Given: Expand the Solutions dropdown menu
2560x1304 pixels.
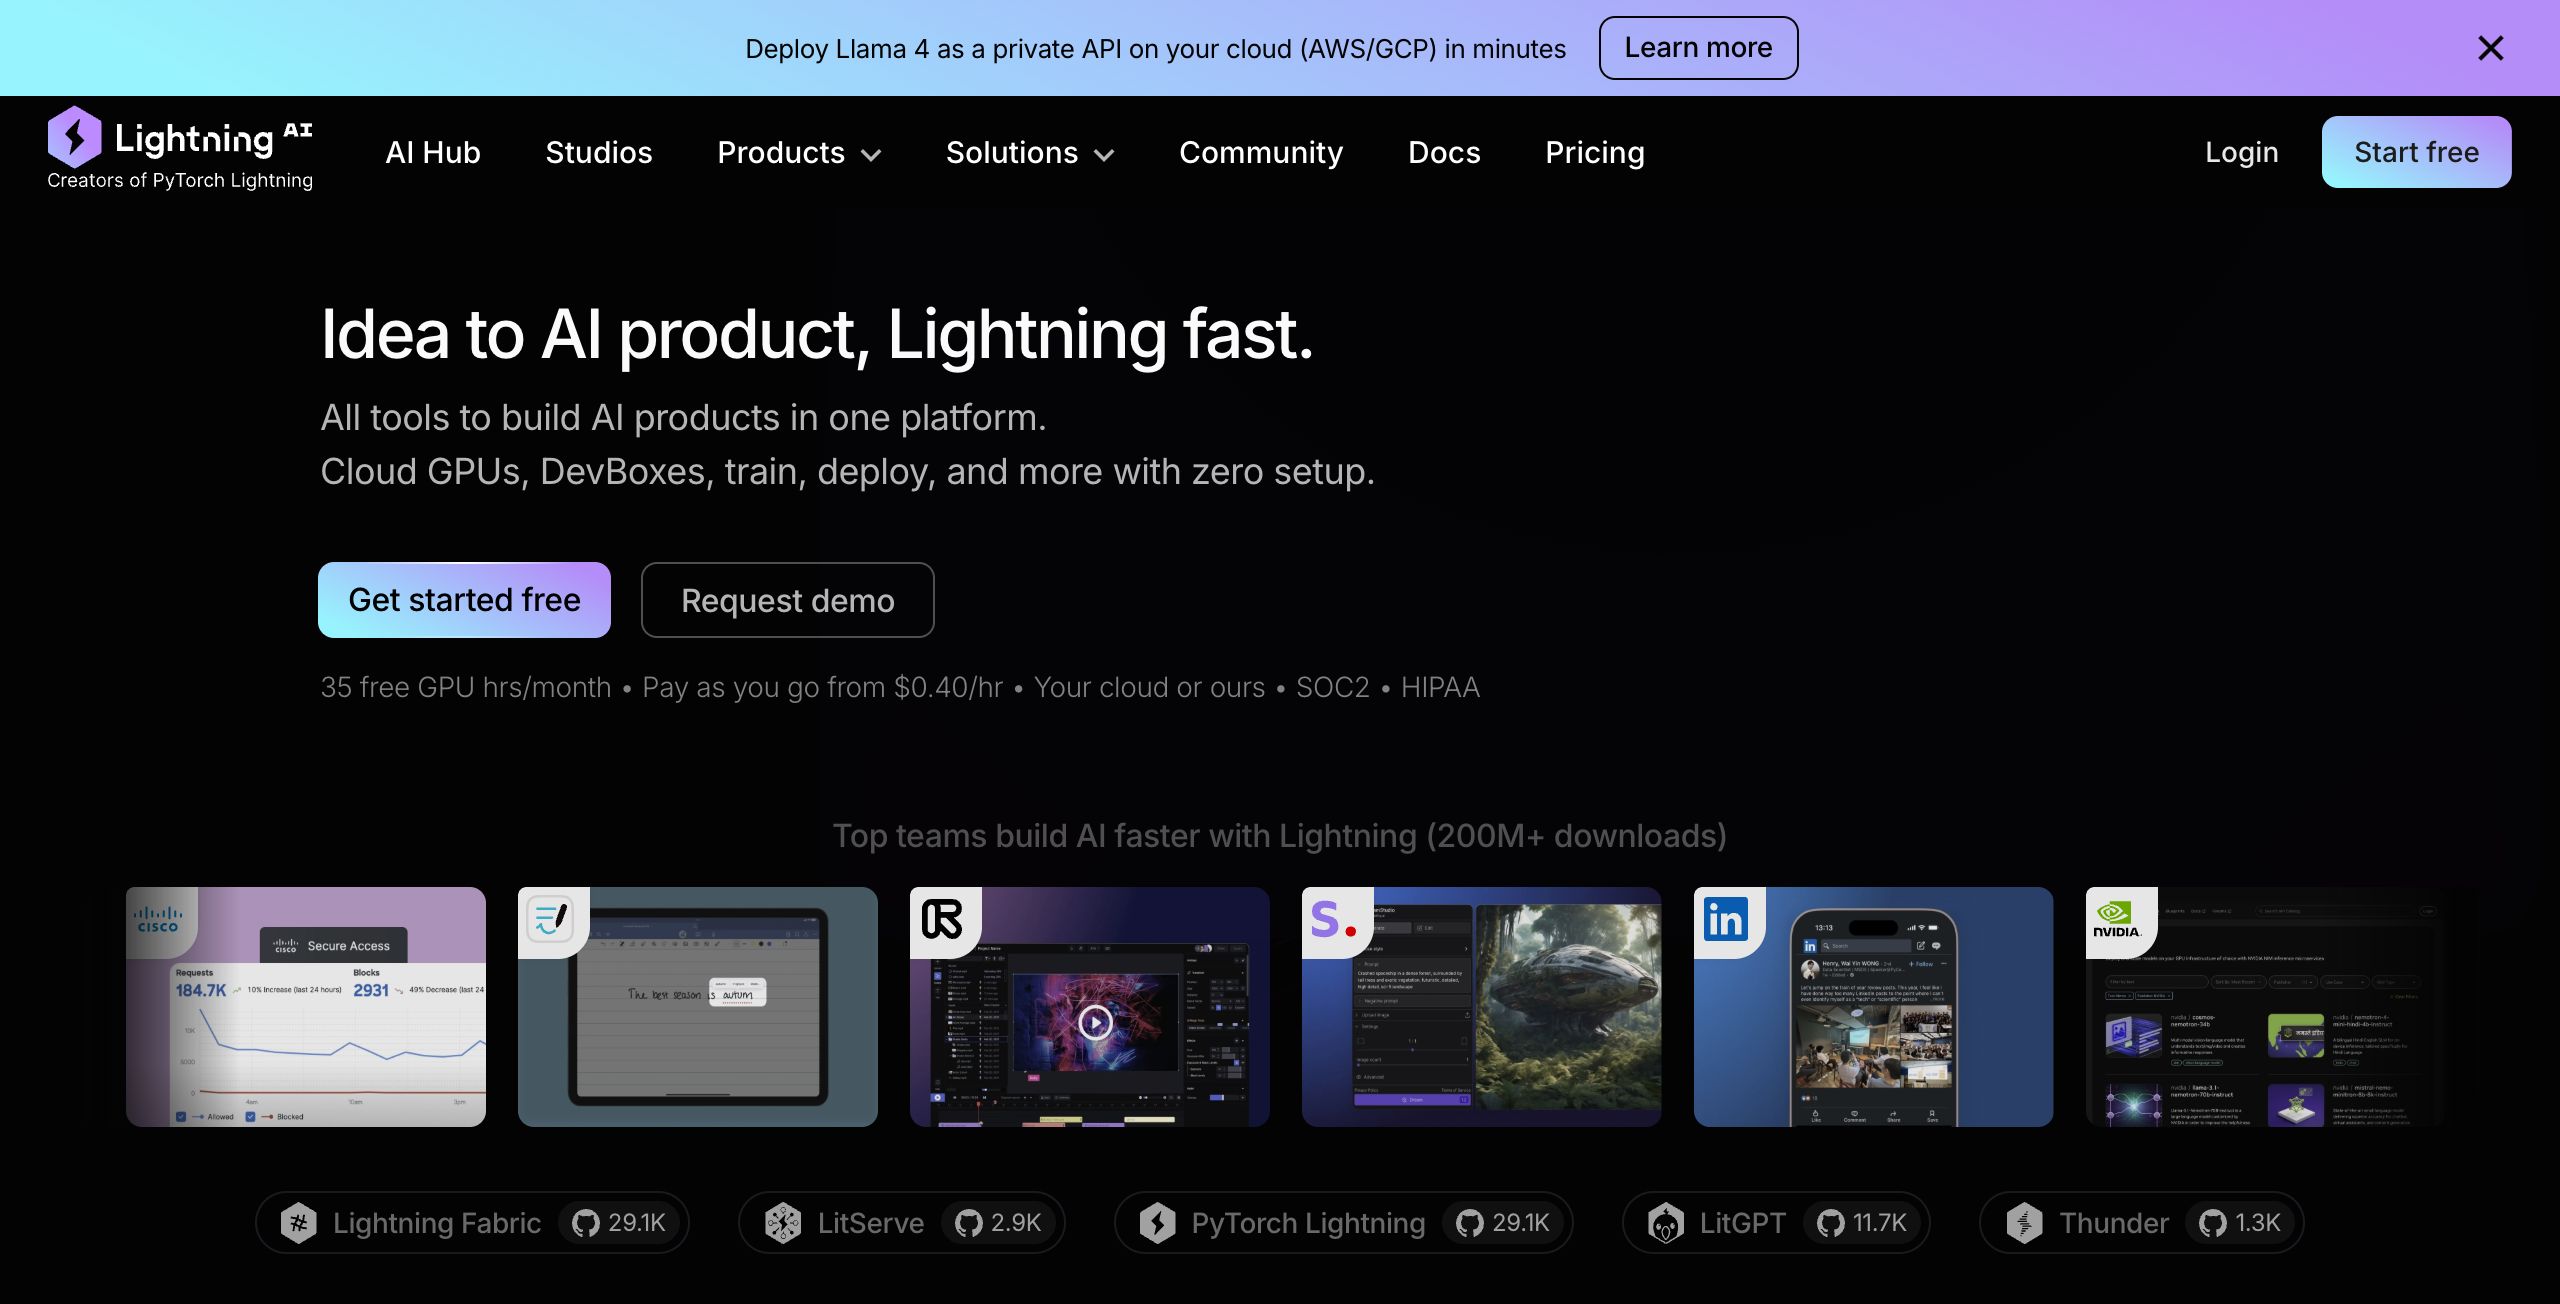Looking at the screenshot, I should point(1029,153).
